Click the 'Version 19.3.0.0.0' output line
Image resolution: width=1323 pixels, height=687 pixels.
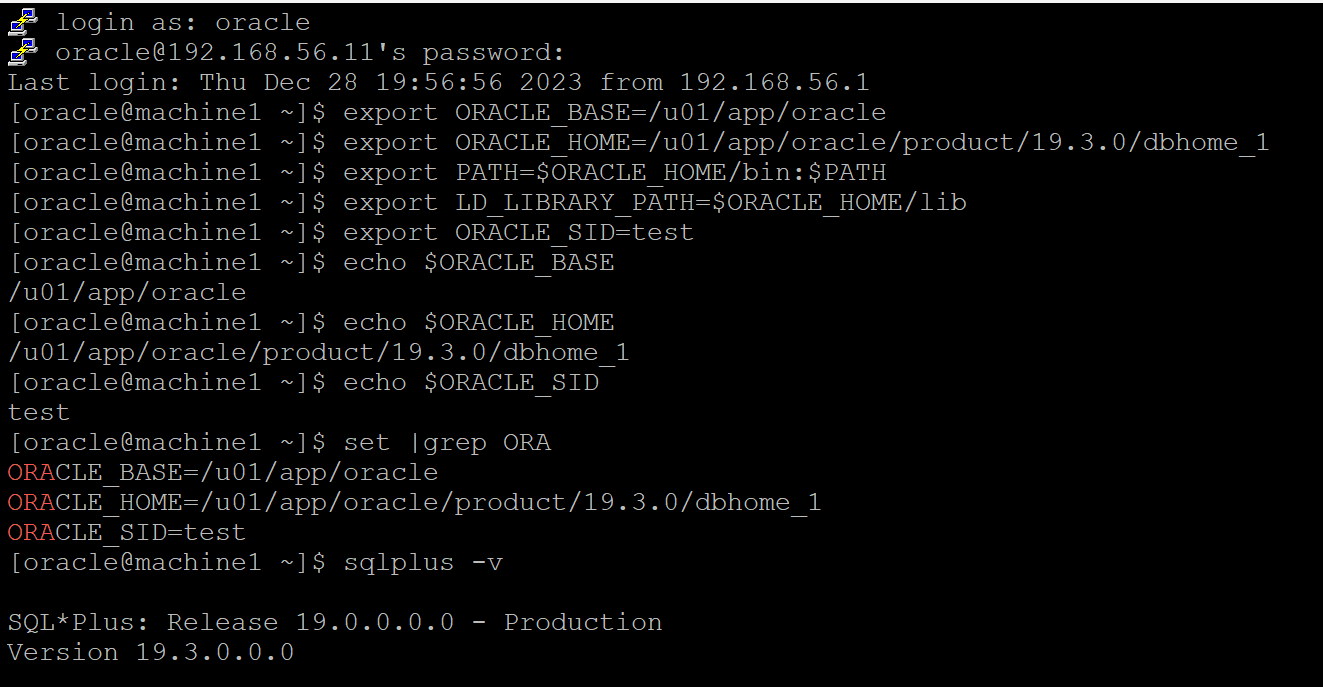pyautogui.click(x=151, y=652)
